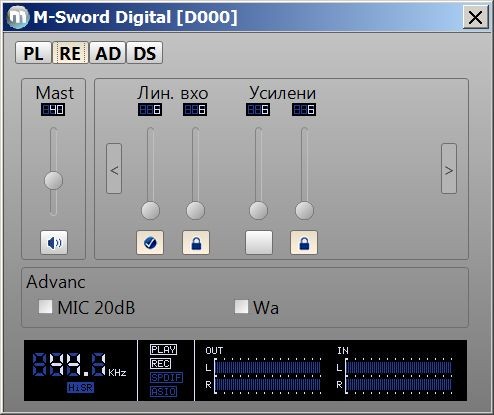
Task: Click the M-Sword logo in title bar
Action: pyautogui.click(x=18, y=17)
